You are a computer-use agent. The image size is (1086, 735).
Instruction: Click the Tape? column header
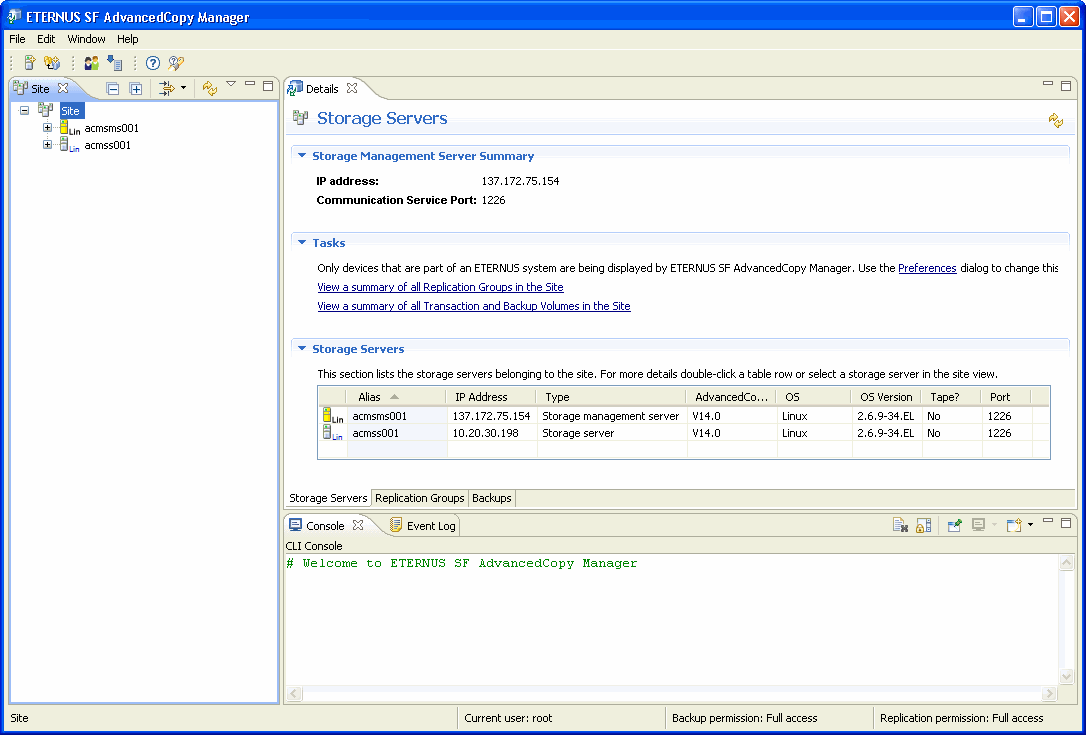tap(951, 397)
